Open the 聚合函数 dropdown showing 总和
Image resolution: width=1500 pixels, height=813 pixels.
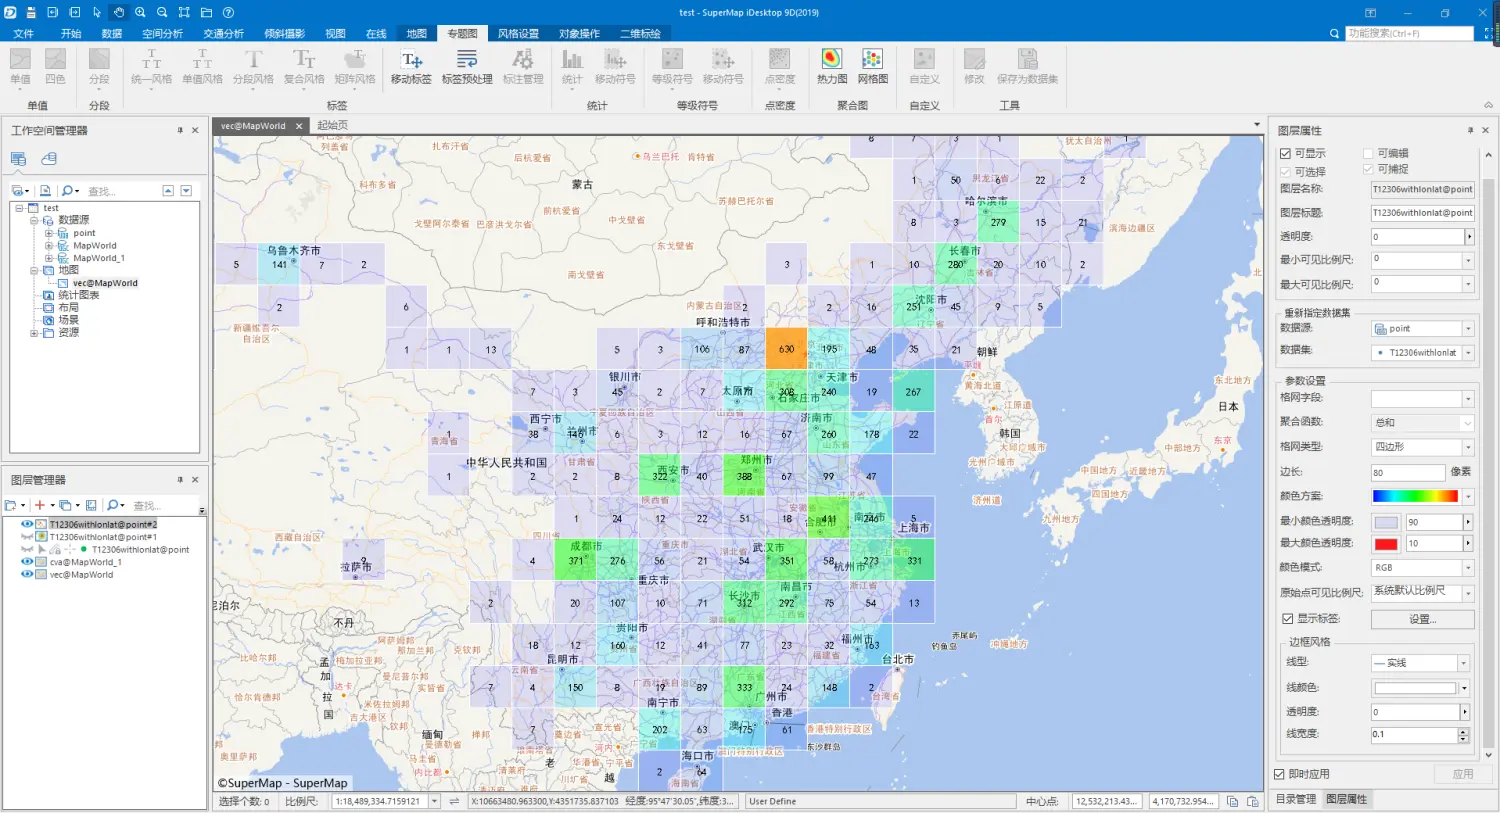coord(1468,423)
